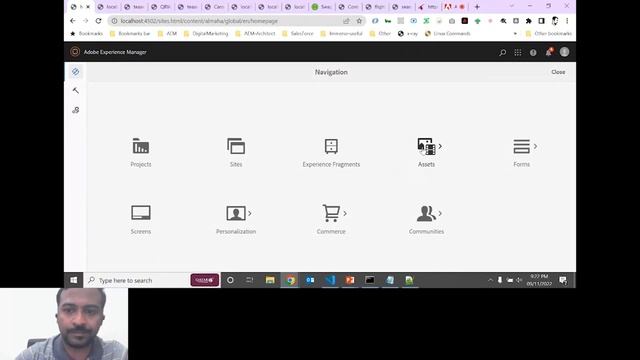Viewport: 640px width, 360px height.
Task: Open the Projects navigation icon
Action: pos(141,147)
